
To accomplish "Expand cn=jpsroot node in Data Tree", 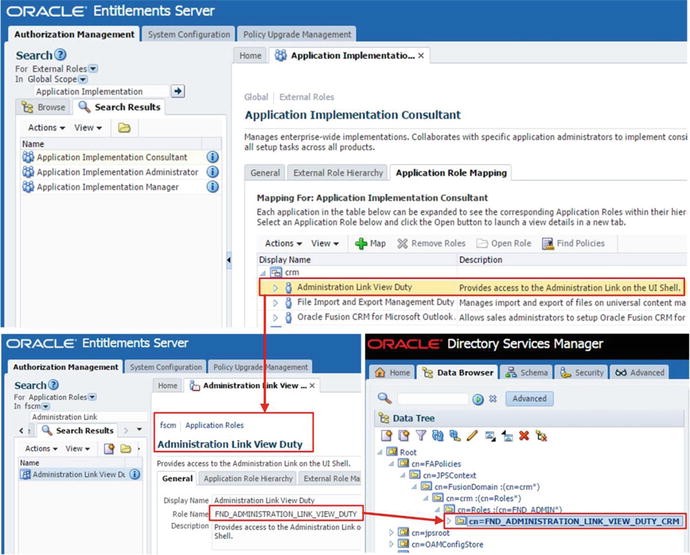I will 391,533.
